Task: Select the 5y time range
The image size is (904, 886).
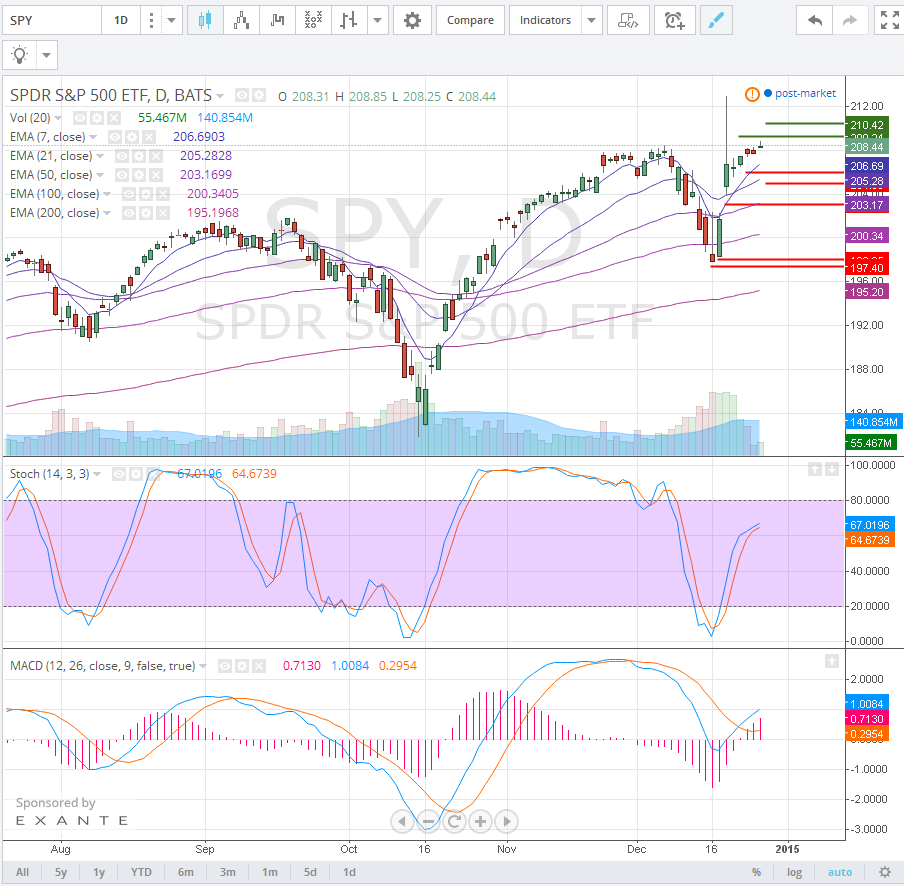Action: coord(61,872)
